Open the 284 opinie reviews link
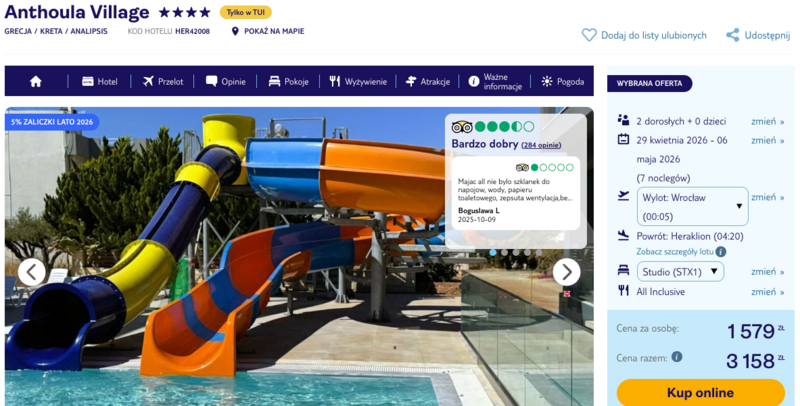This screenshot has width=800, height=406. tap(543, 145)
